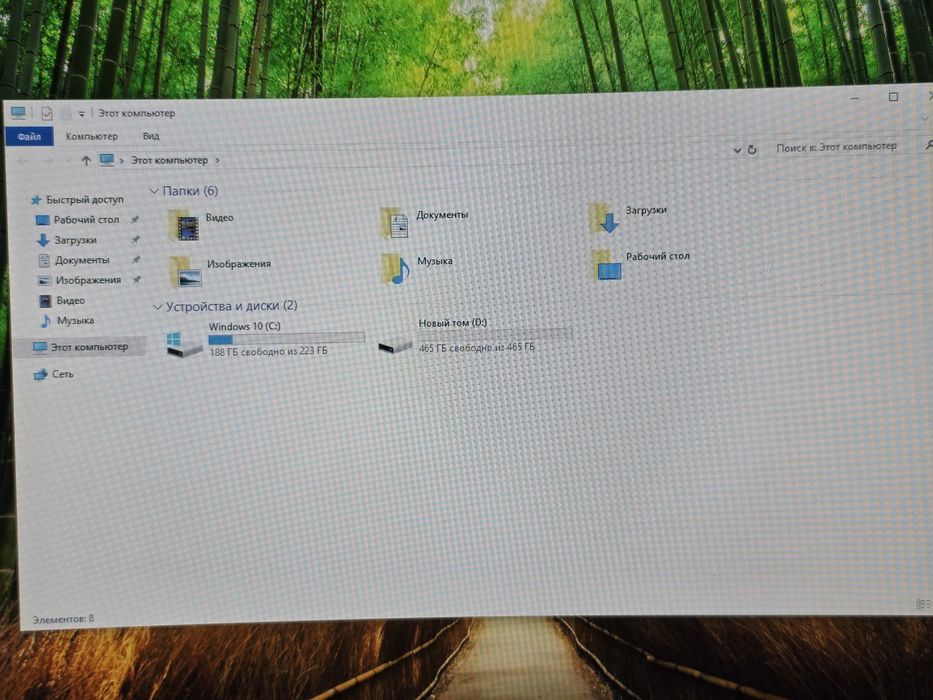Click Этот компьютер in address bar path
The width and height of the screenshot is (933, 700).
(169, 160)
